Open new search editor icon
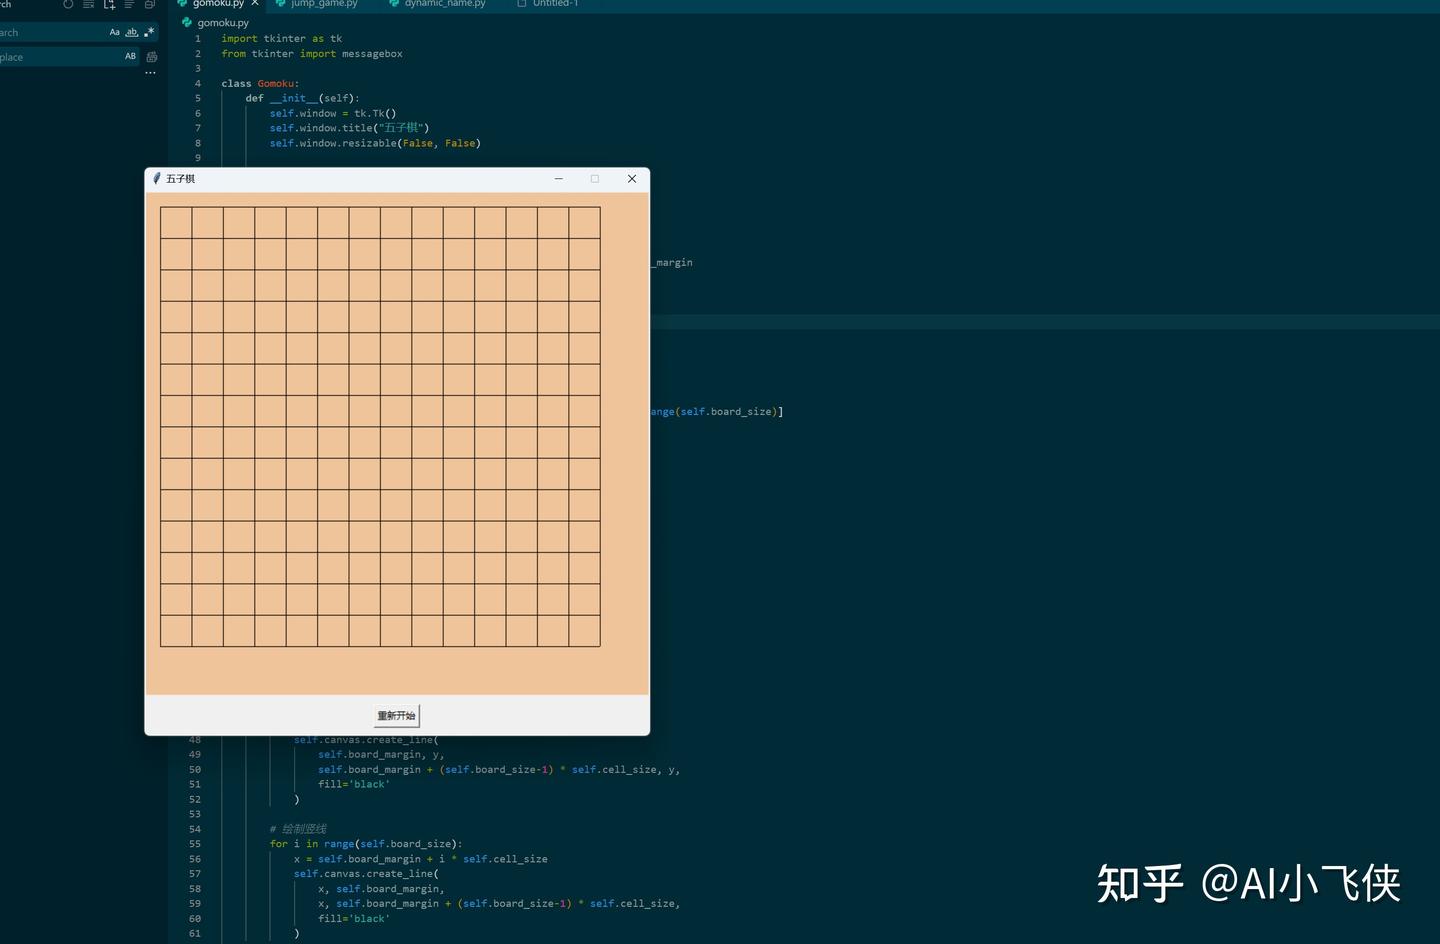Image resolution: width=1440 pixels, height=944 pixels. [x=109, y=5]
